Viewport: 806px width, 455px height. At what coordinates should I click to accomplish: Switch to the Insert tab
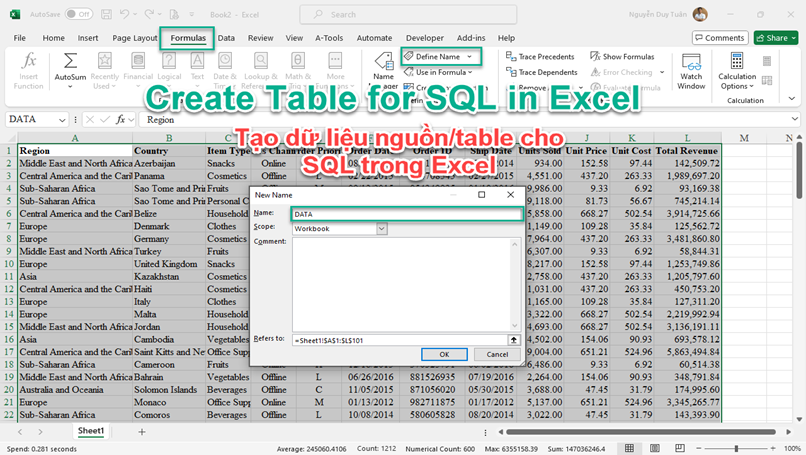(x=88, y=38)
